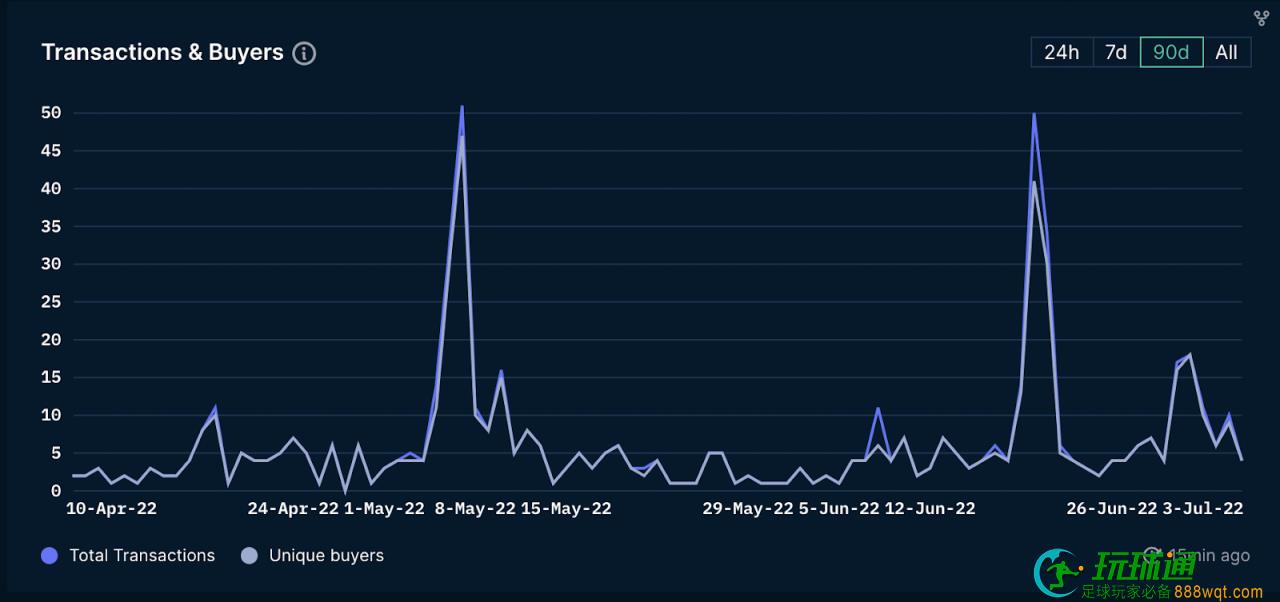Click the 26-Jun-22 axis label

1112,508
